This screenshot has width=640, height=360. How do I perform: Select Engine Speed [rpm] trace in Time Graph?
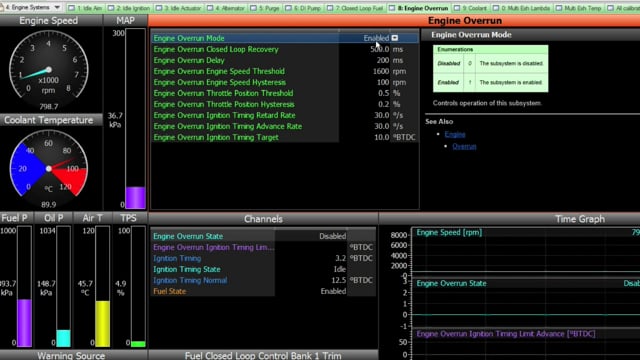pyautogui.click(x=449, y=232)
